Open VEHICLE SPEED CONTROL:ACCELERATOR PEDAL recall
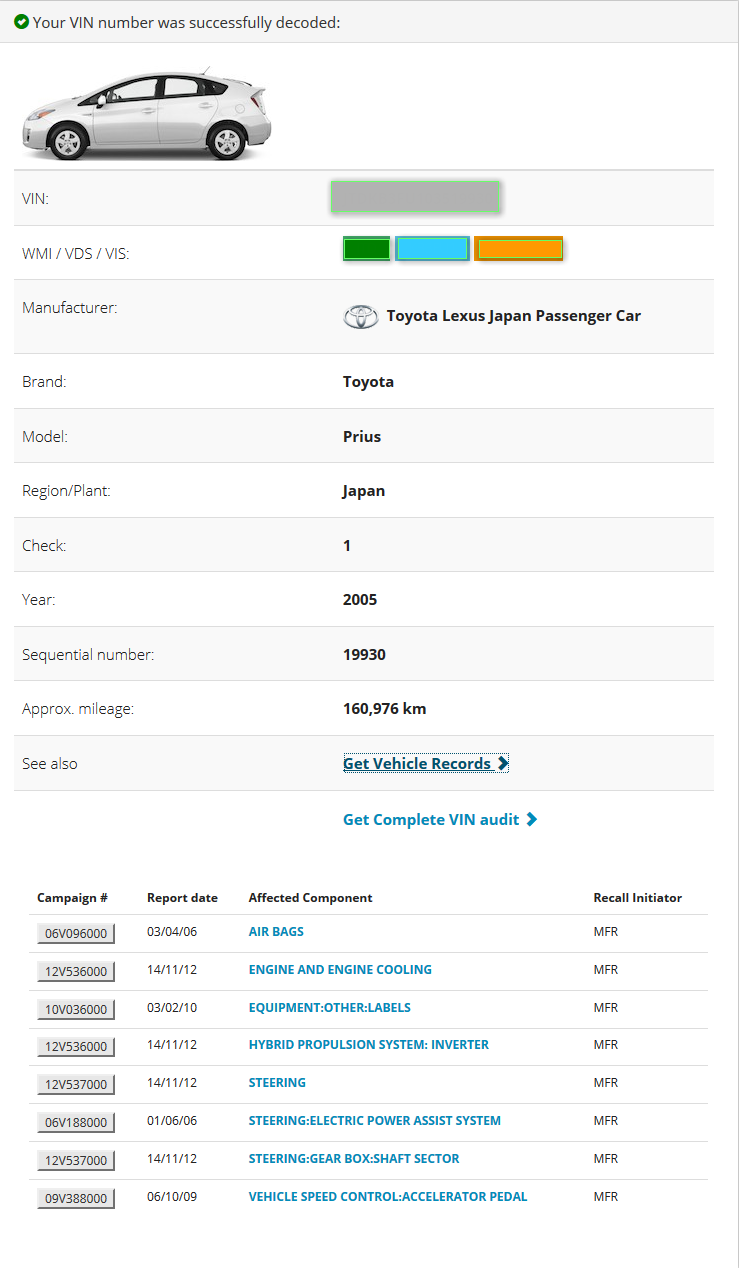 (388, 1197)
